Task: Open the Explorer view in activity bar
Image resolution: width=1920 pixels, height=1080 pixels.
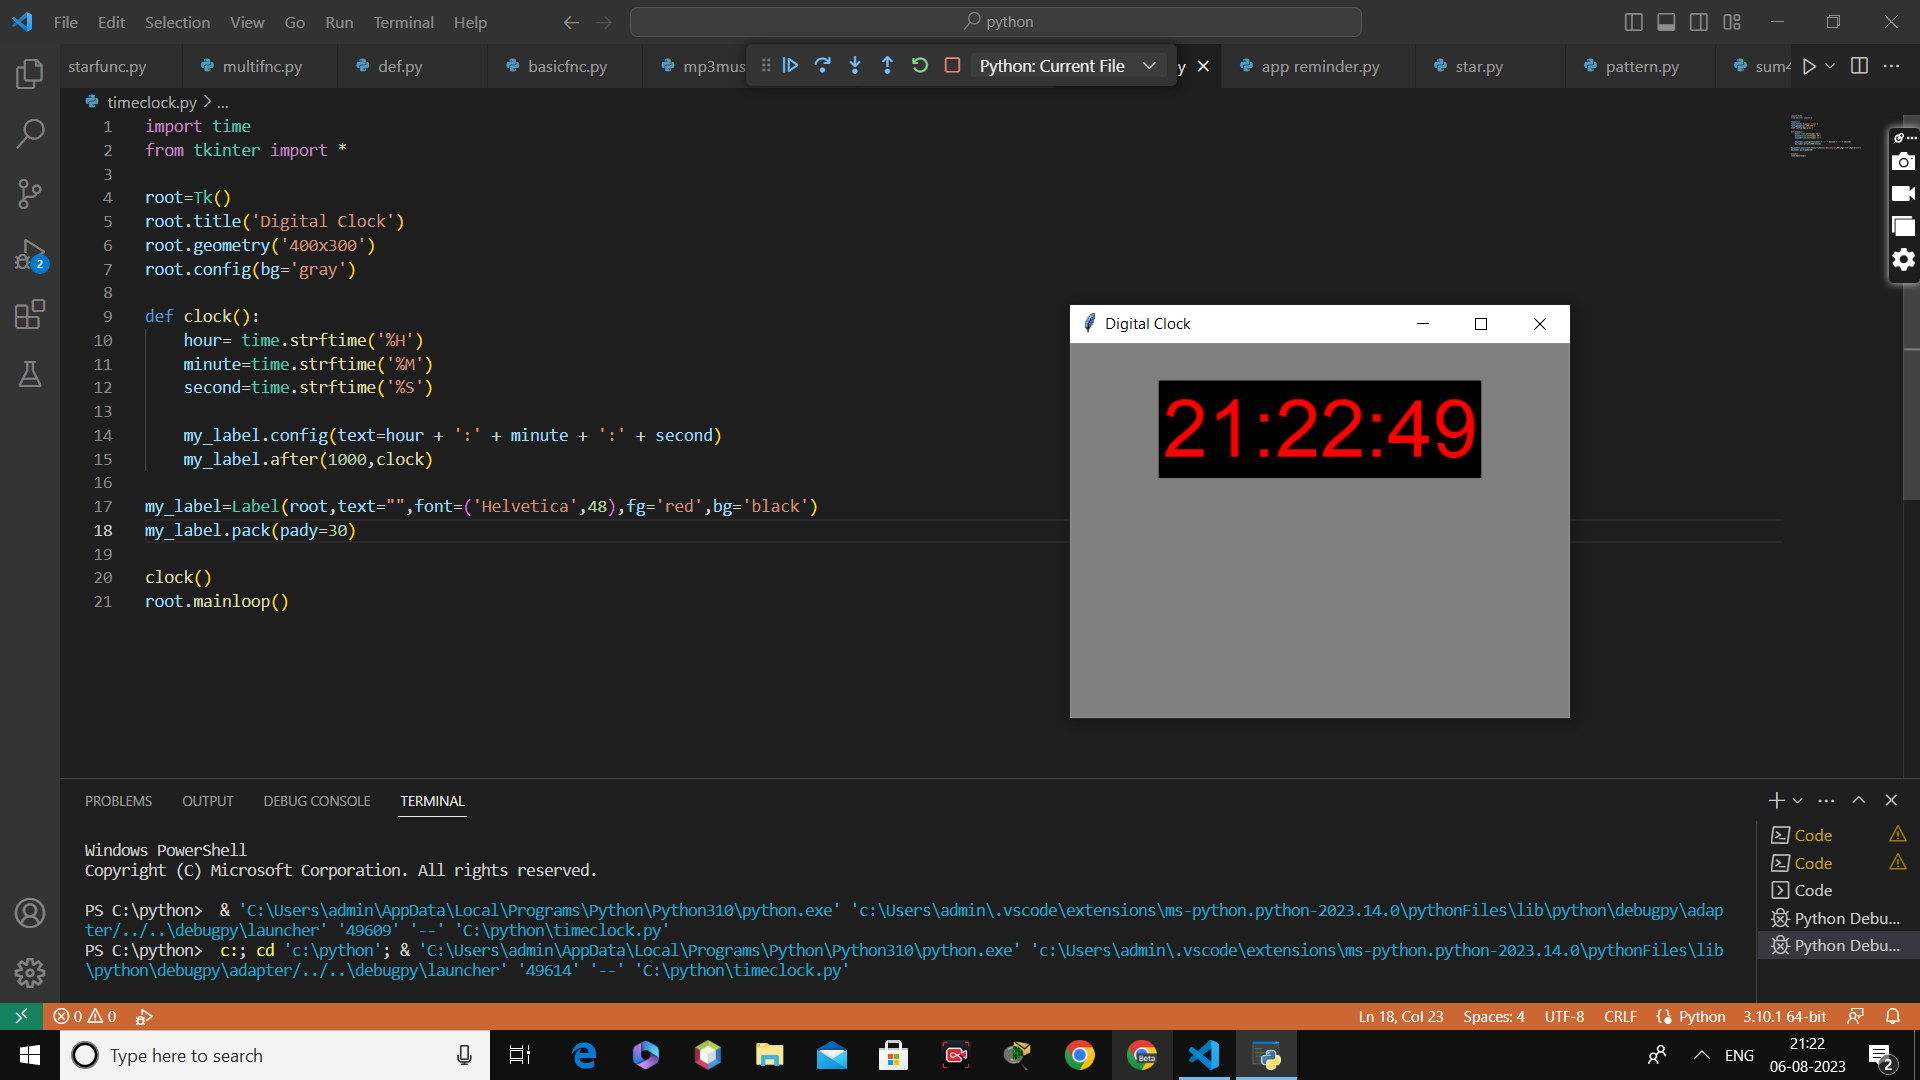Action: (30, 73)
